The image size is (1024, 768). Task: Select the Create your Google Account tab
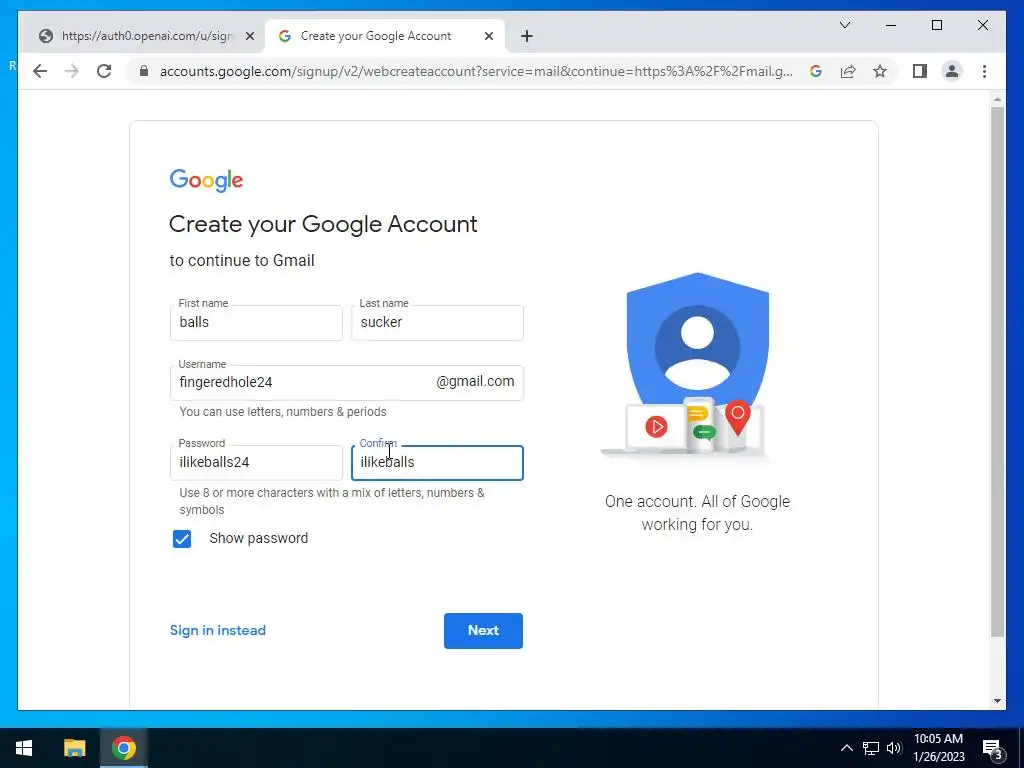tap(385, 37)
